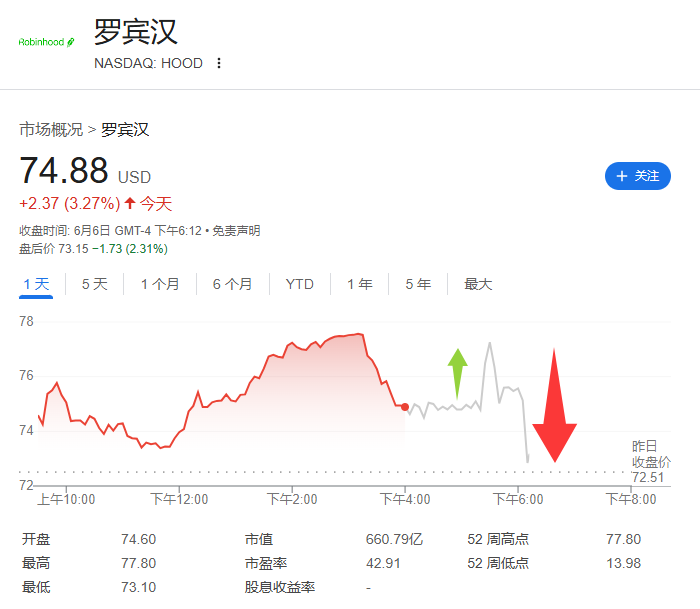700x609 pixels.
Task: Switch to the 1 个月 chart range
Action: point(160,284)
